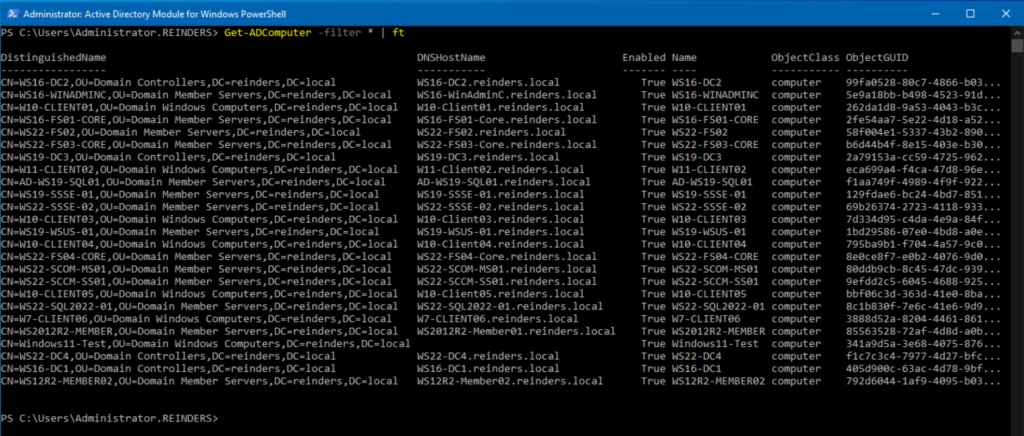Viewport: 1024px width, 436px height.
Task: Select AD-WS19-SQL01.reinders.local host name
Action: [504, 181]
